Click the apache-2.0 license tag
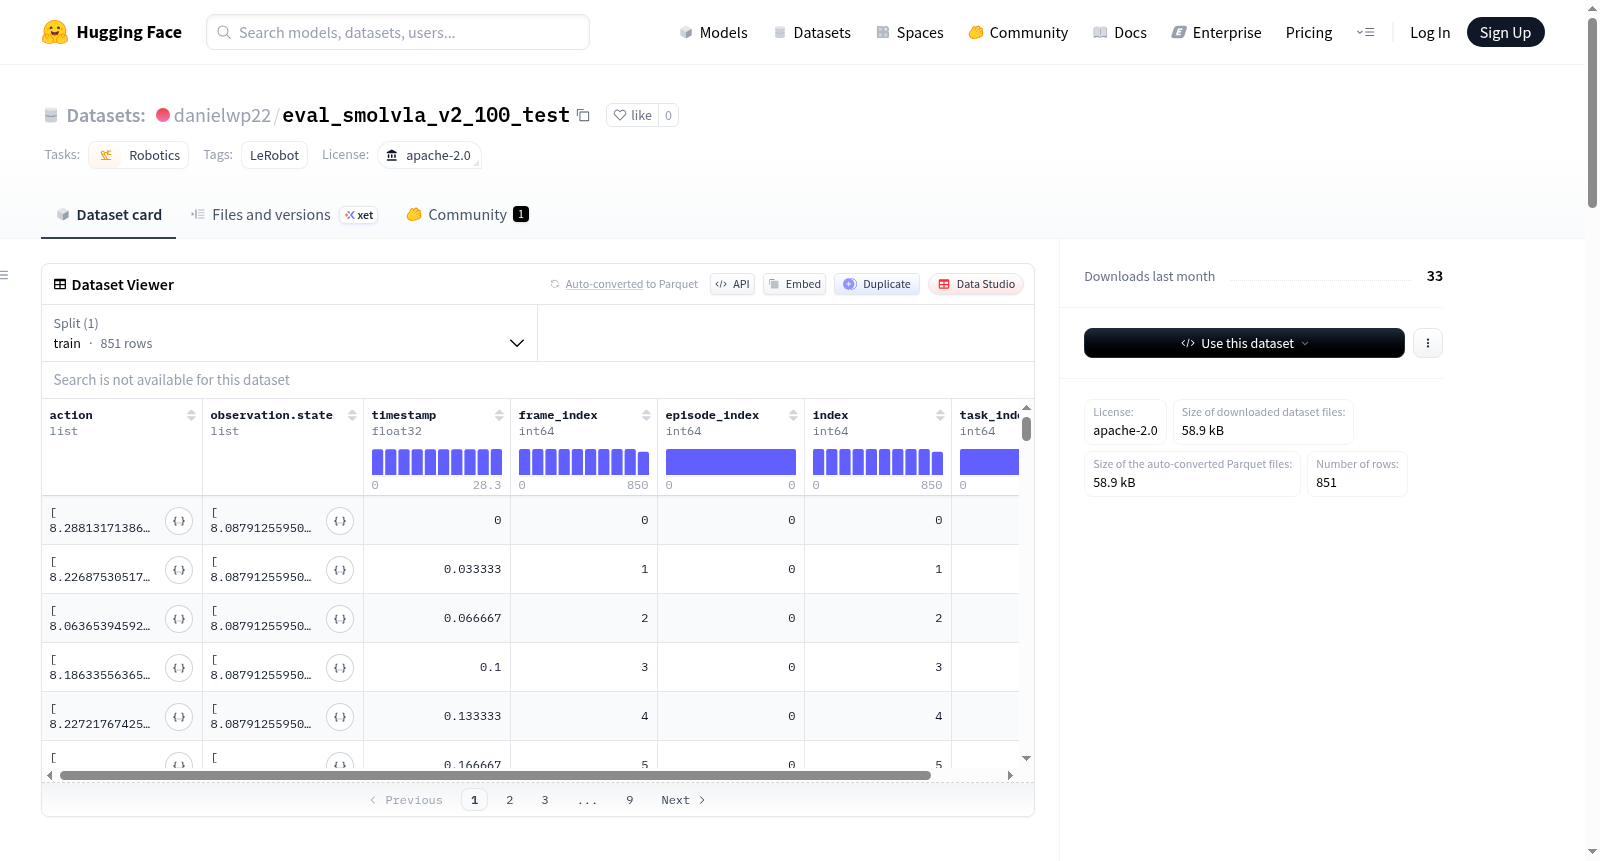 click(429, 155)
